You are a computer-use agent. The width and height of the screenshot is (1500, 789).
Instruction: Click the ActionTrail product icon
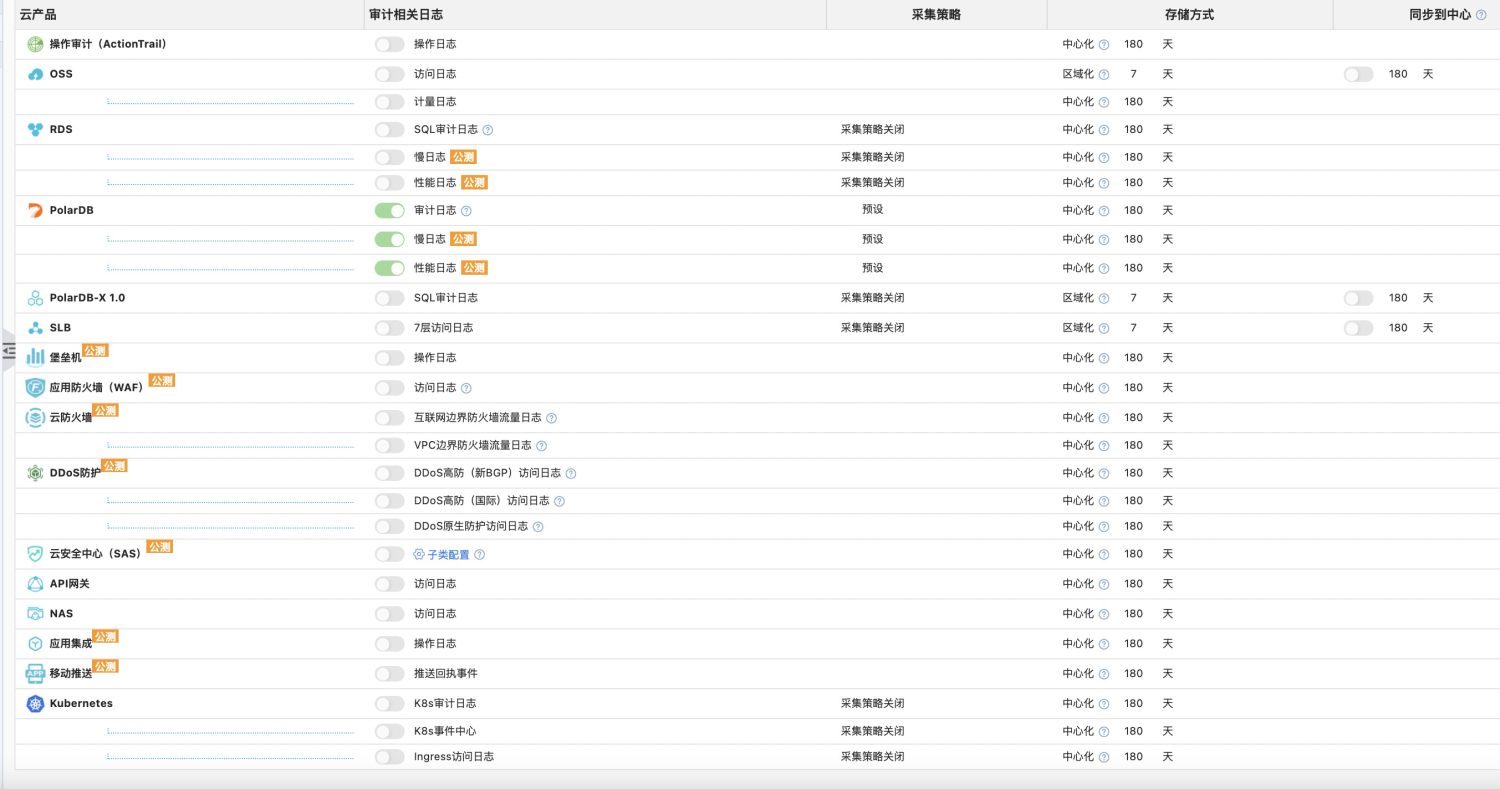coord(36,44)
